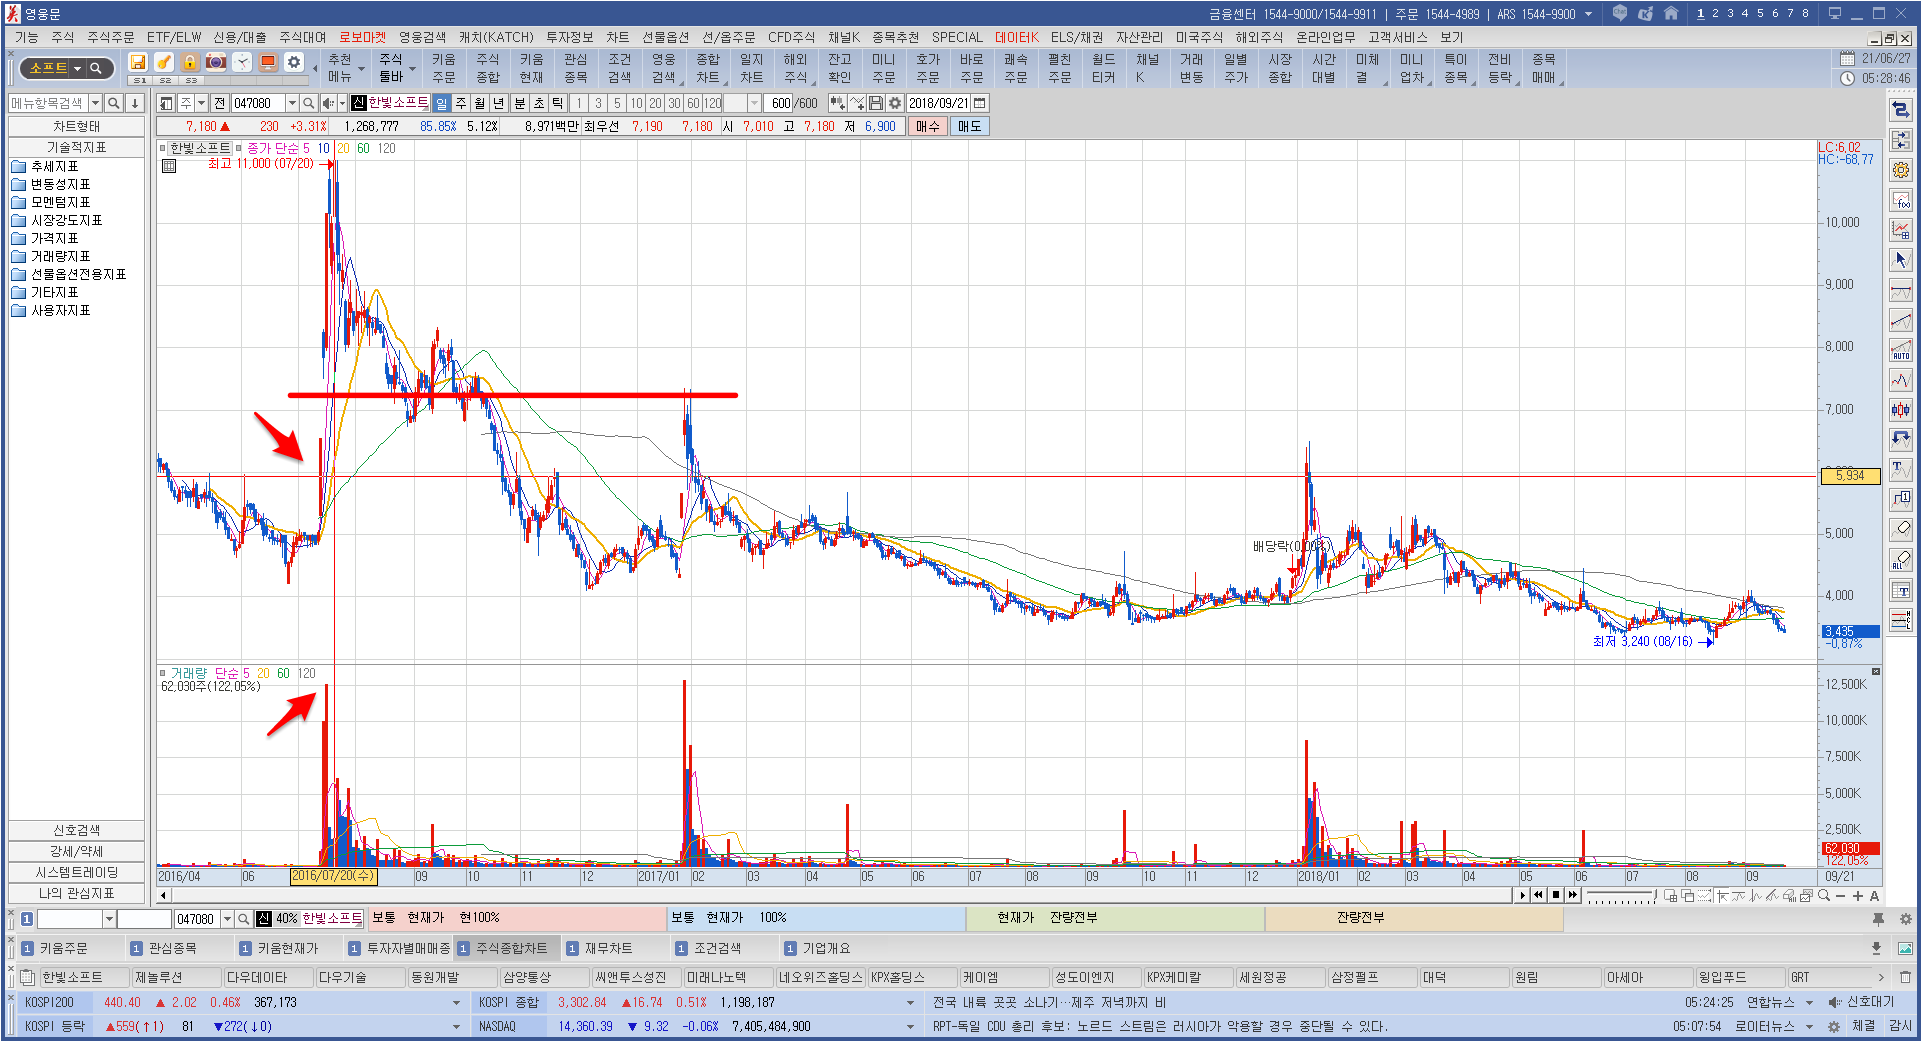Toggle the 30 interval button

tap(674, 103)
